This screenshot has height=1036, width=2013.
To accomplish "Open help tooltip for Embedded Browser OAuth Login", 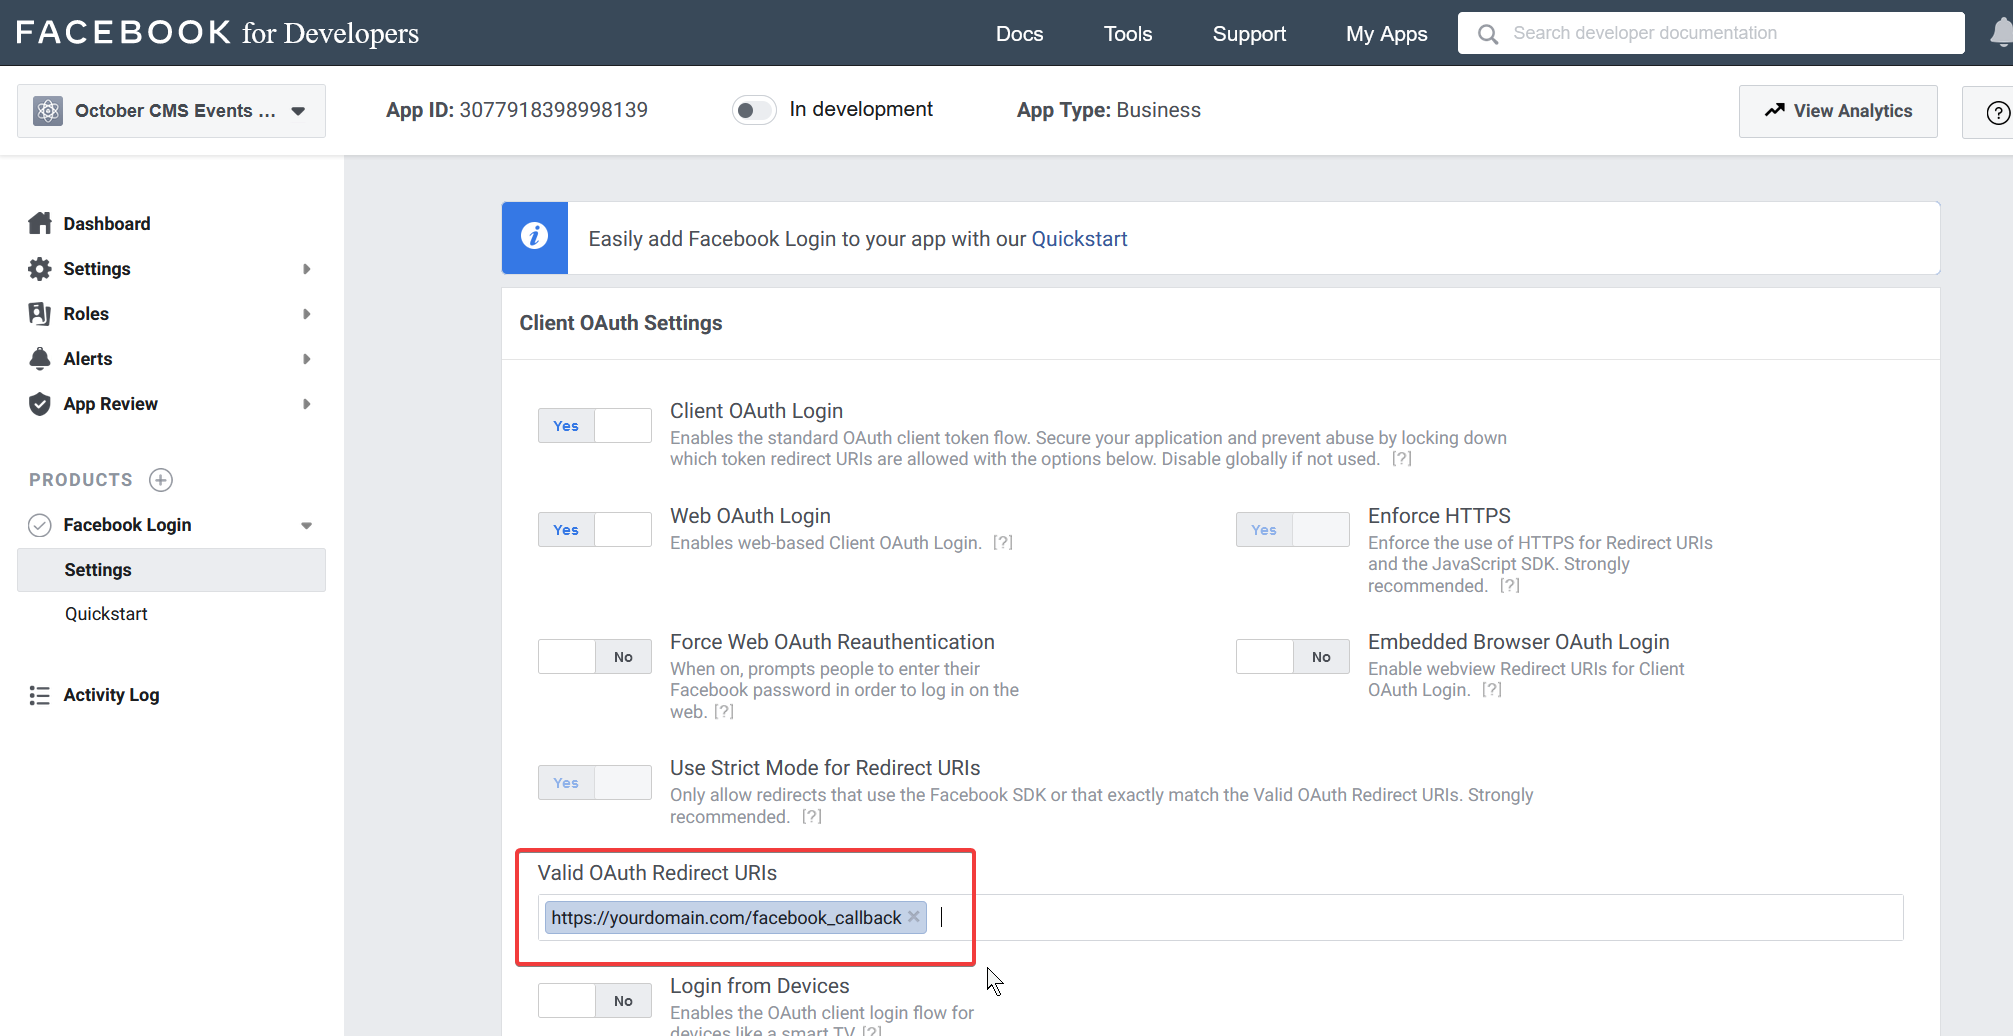I will pos(1492,690).
